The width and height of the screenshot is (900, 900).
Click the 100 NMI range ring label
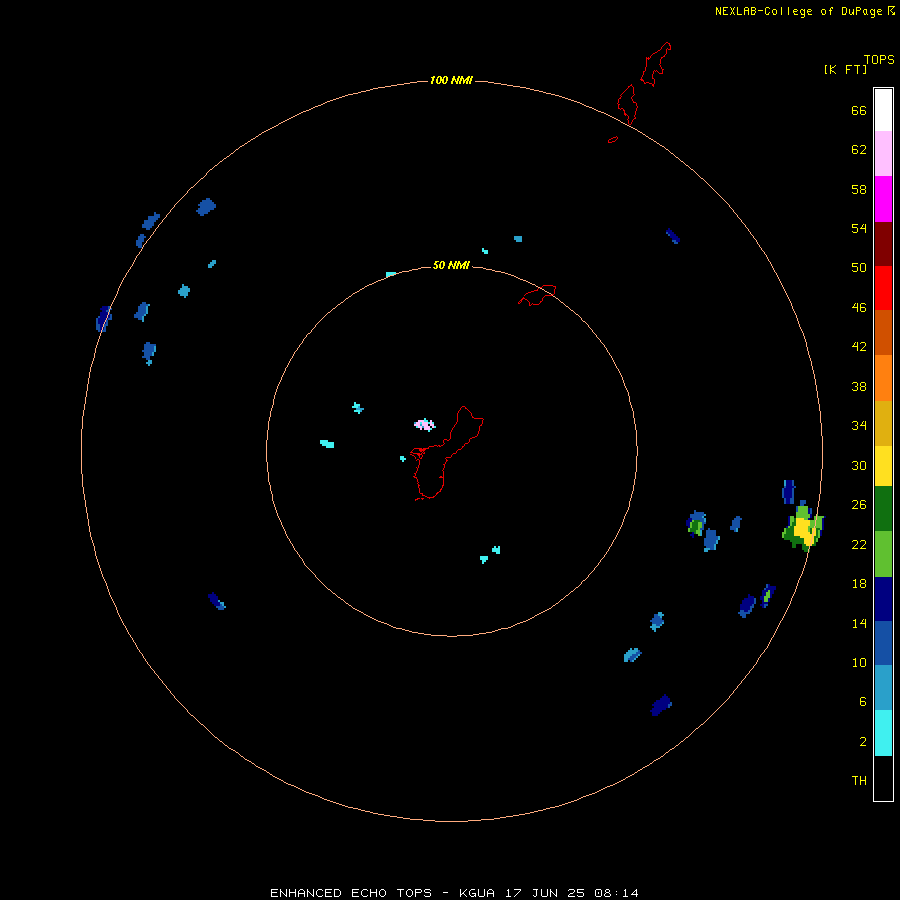[x=451, y=80]
